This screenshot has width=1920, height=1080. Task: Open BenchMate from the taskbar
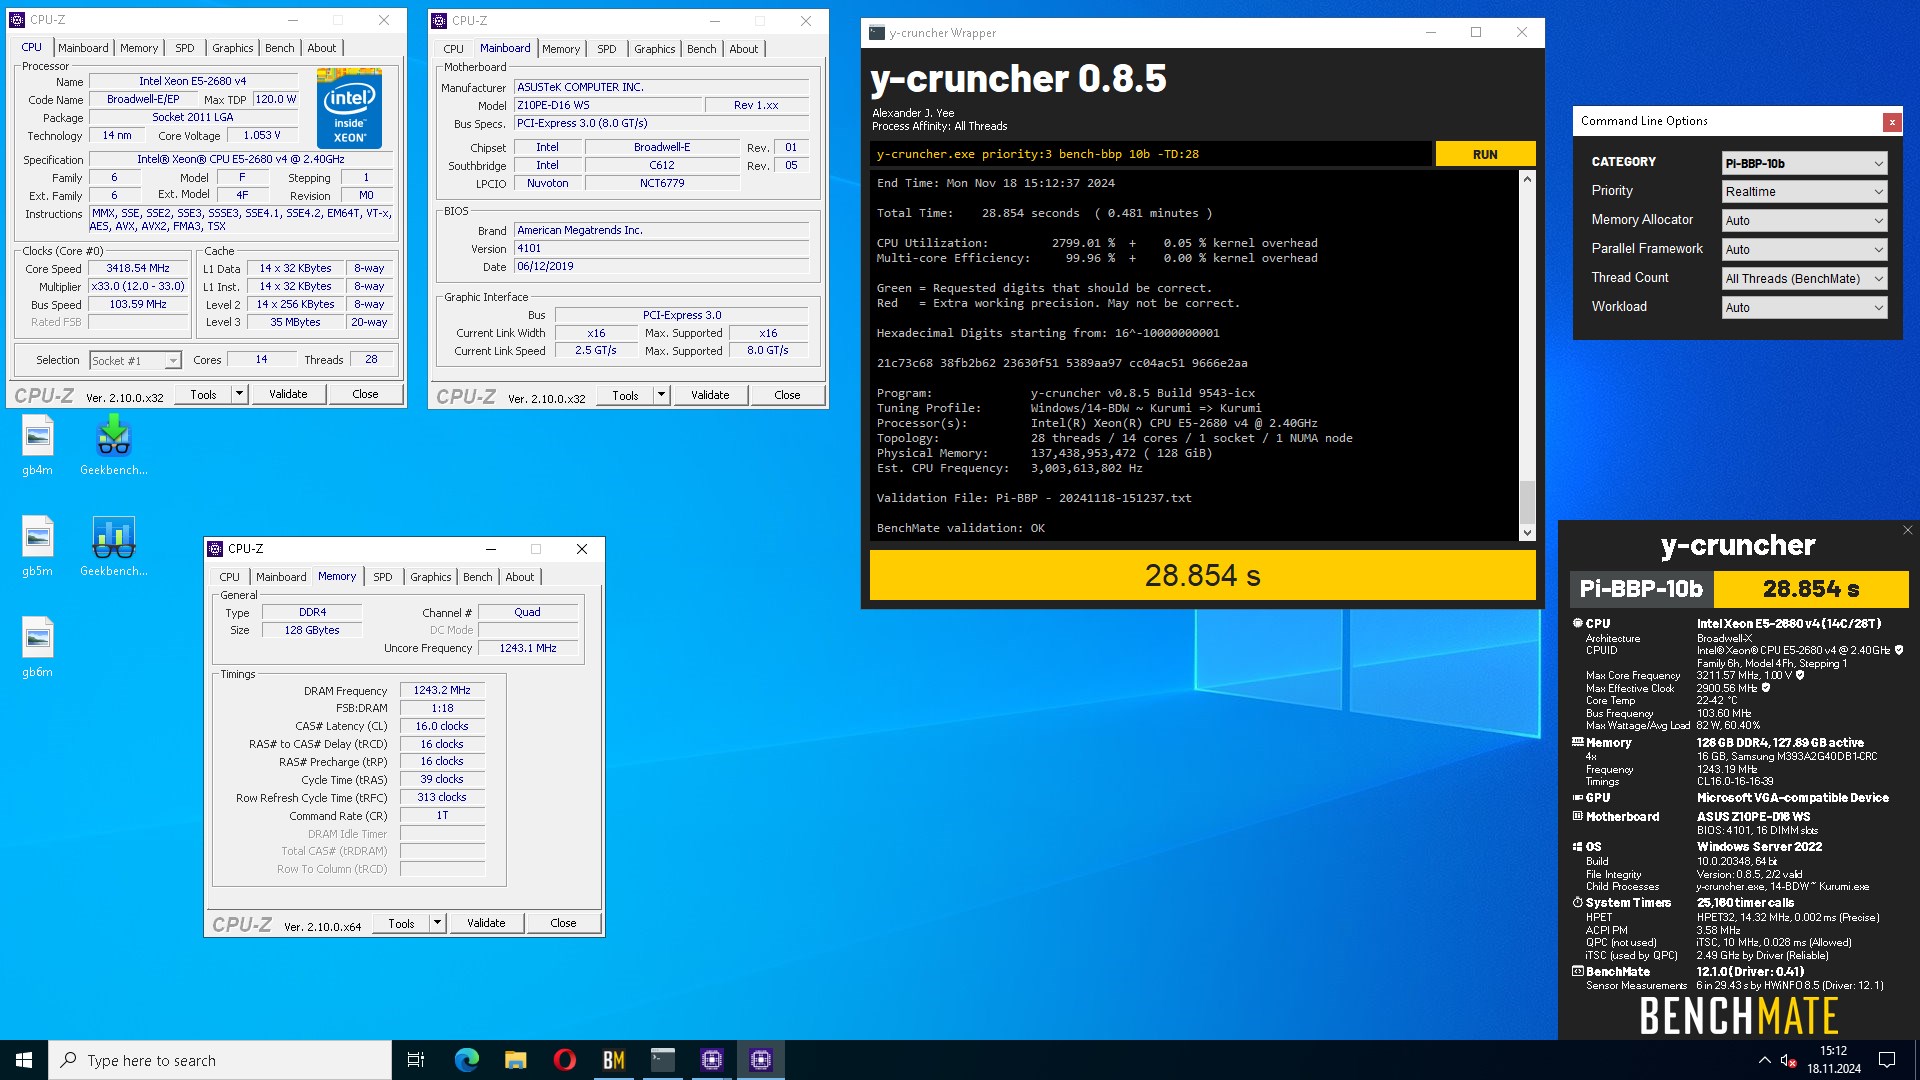pos(613,1060)
